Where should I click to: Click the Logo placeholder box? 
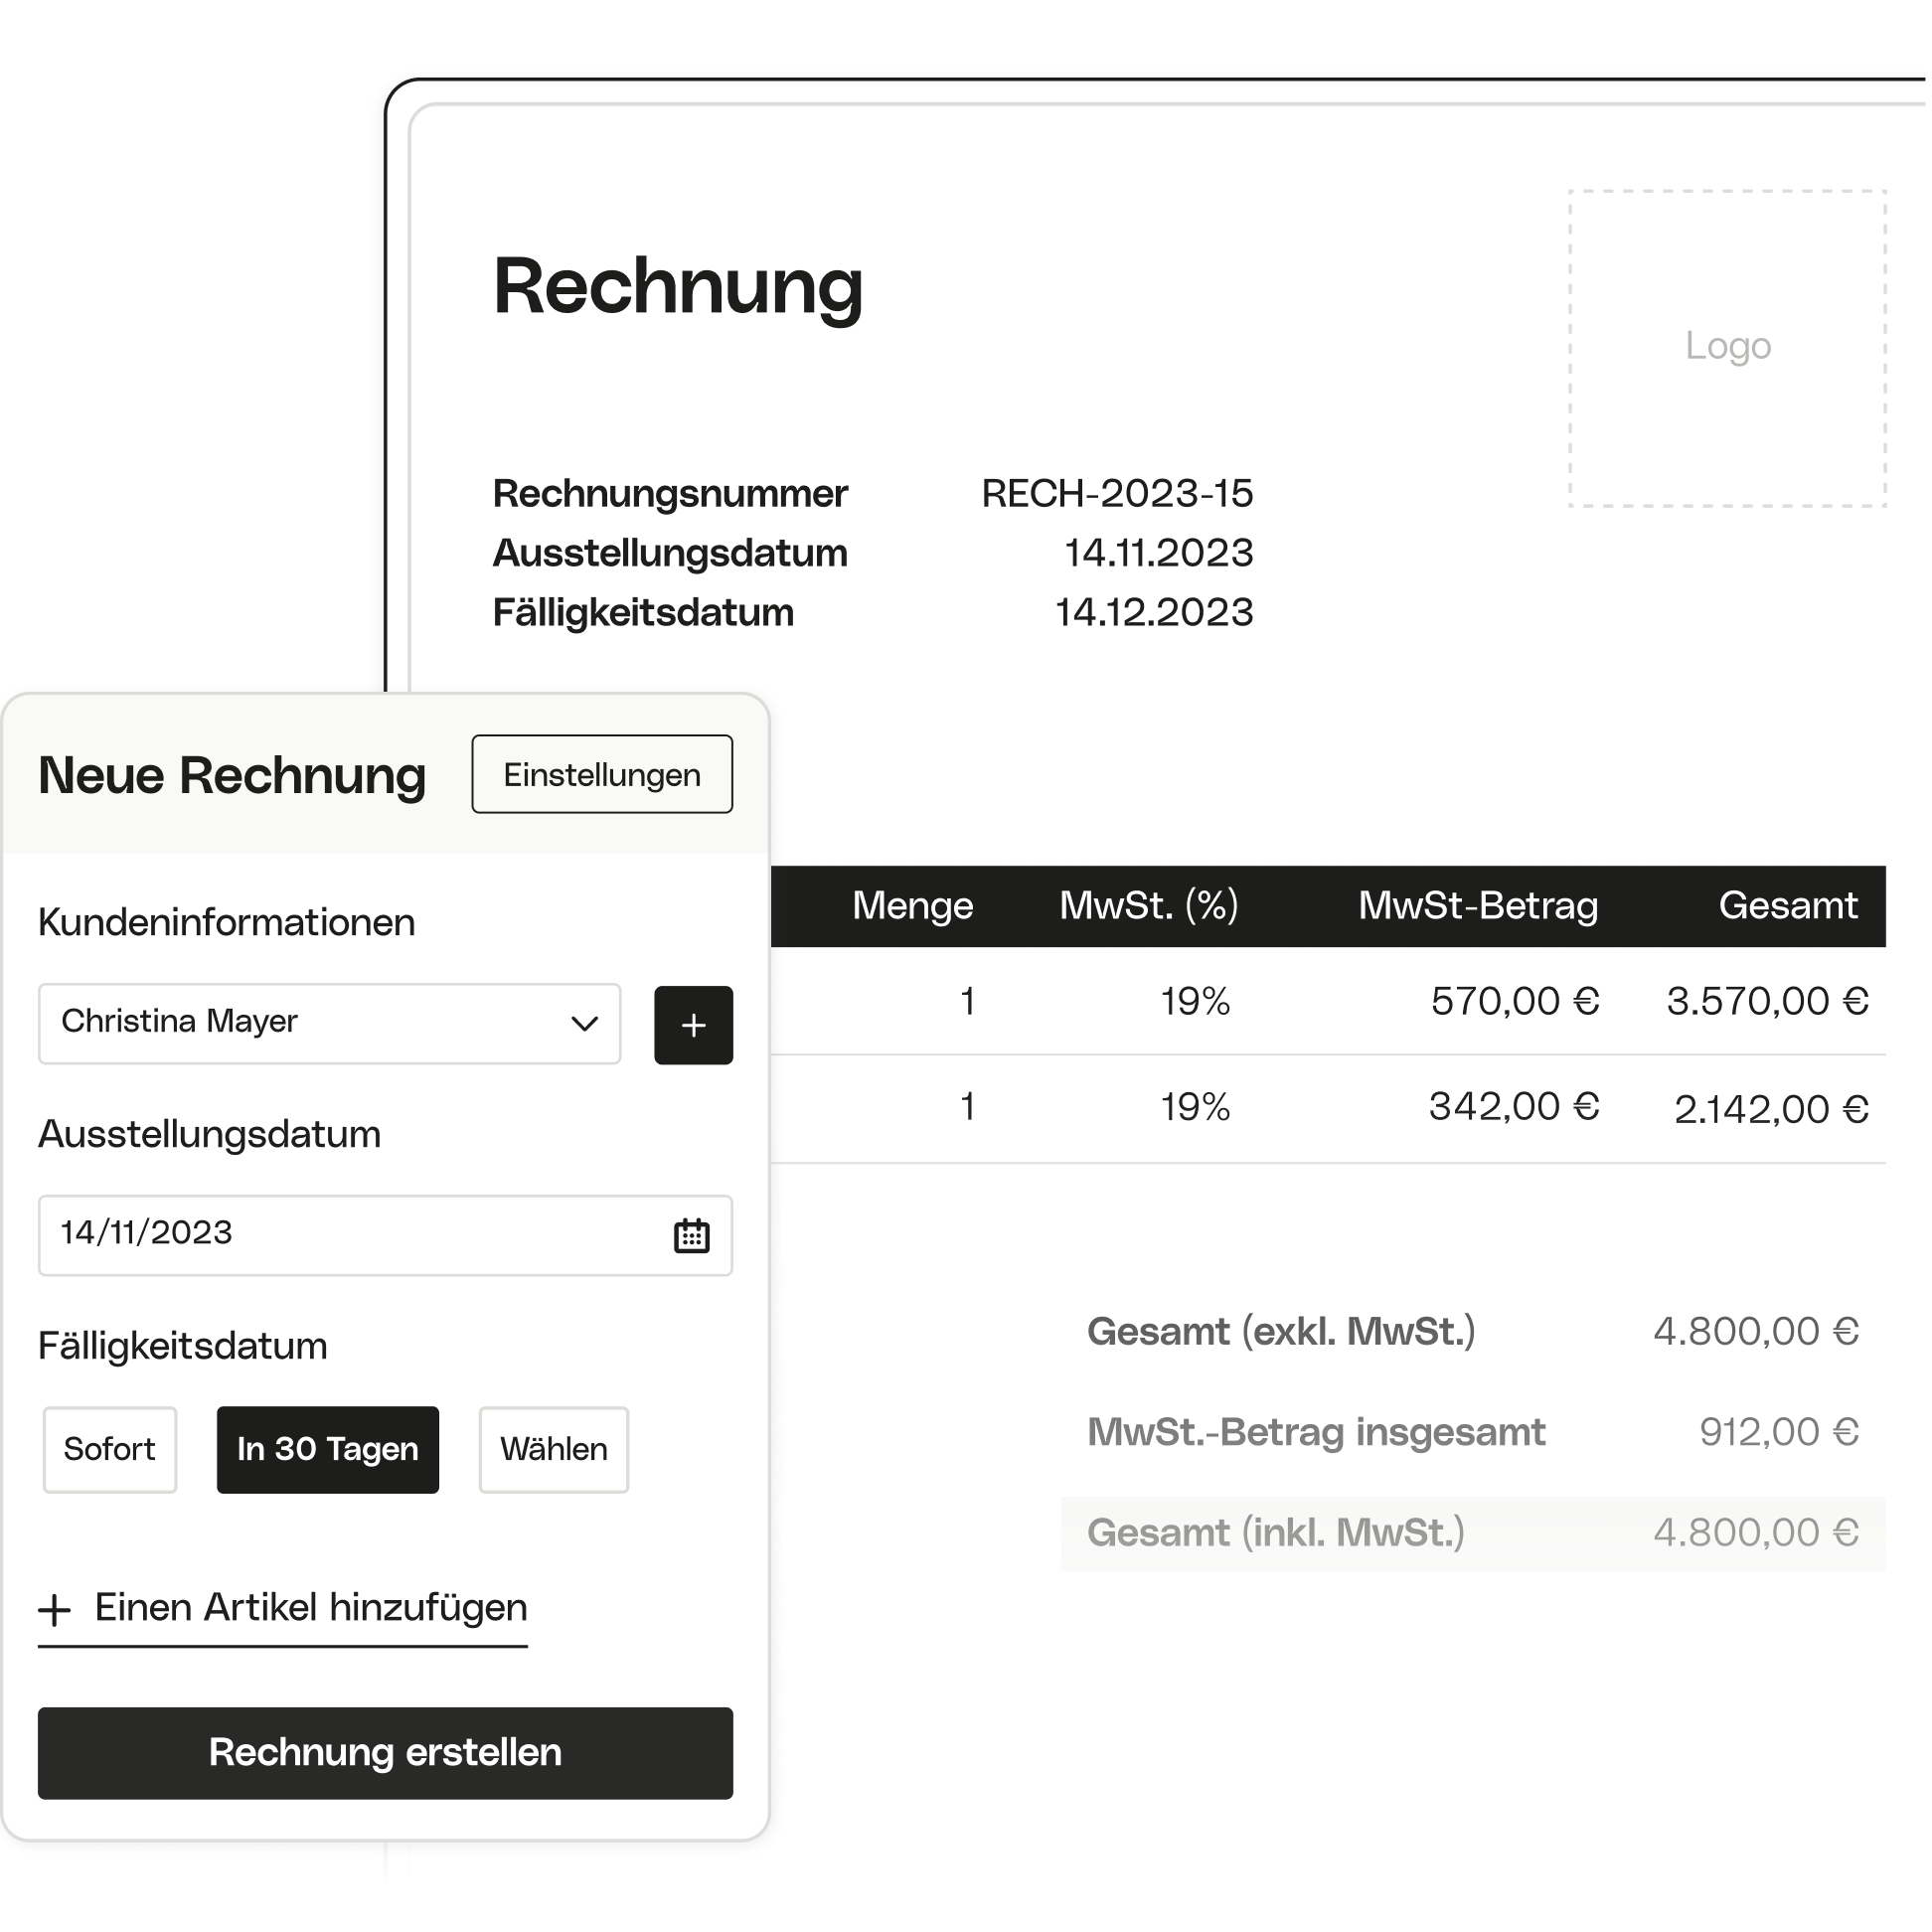[1727, 347]
